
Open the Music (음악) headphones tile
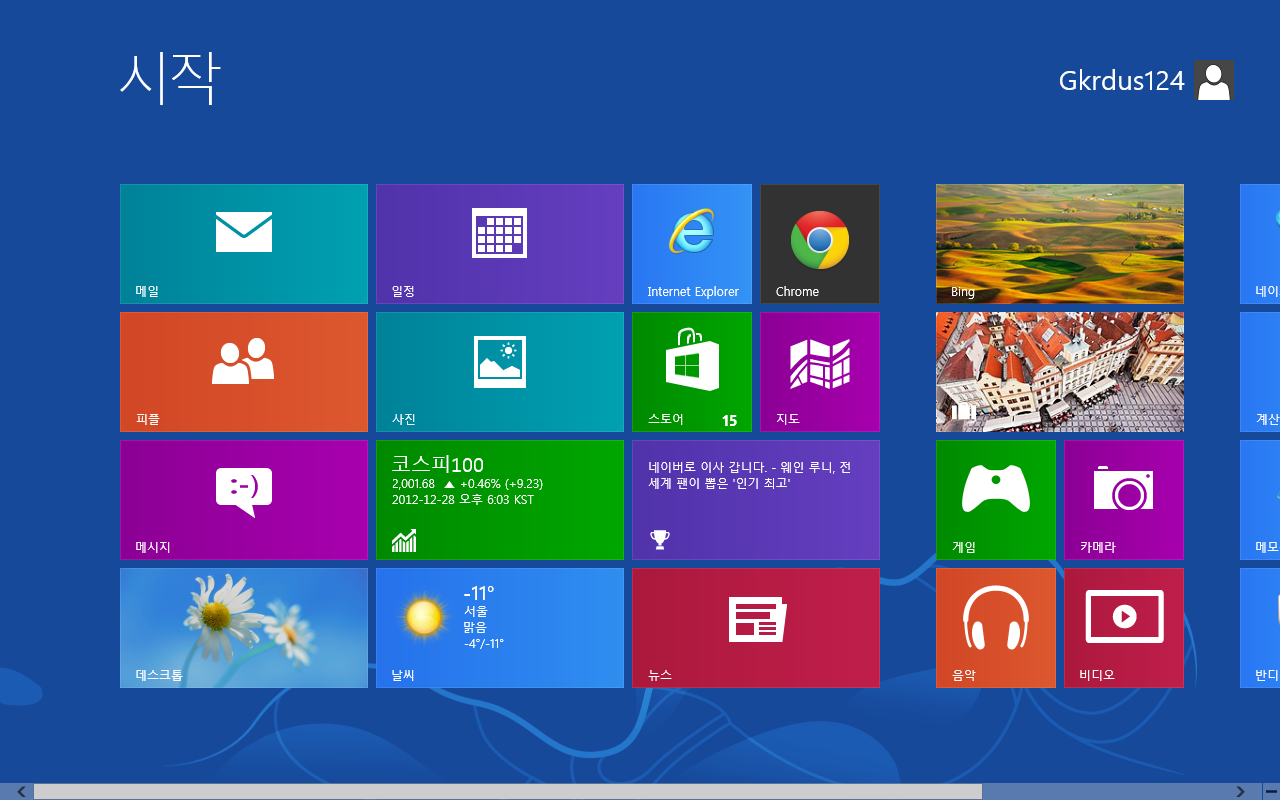click(x=996, y=627)
